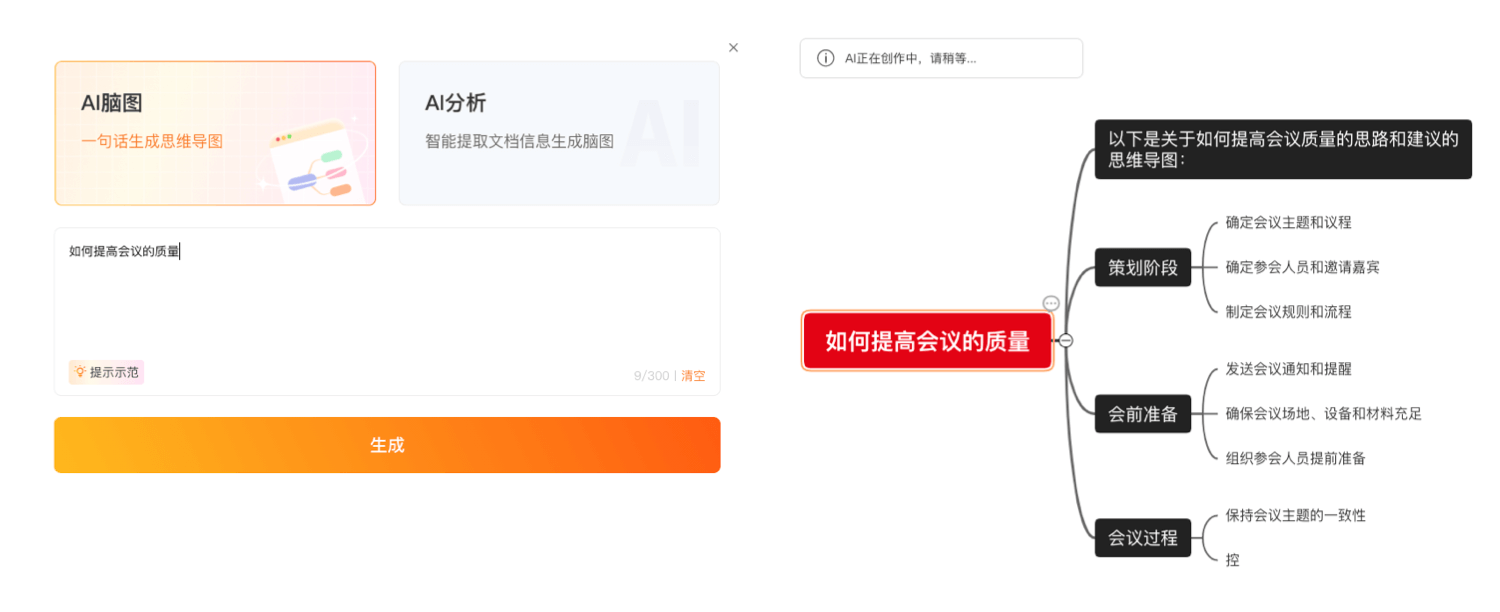The width and height of the screenshot is (1500, 612).
Task: Select the red central topic 如何提高会议的质量
Action: [x=928, y=341]
